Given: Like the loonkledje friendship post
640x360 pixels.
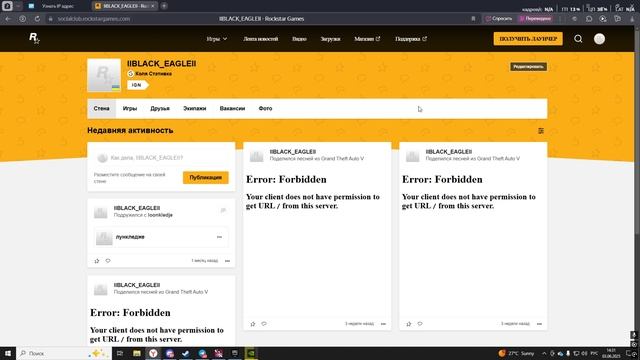Looking at the screenshot, I should tap(97, 261).
